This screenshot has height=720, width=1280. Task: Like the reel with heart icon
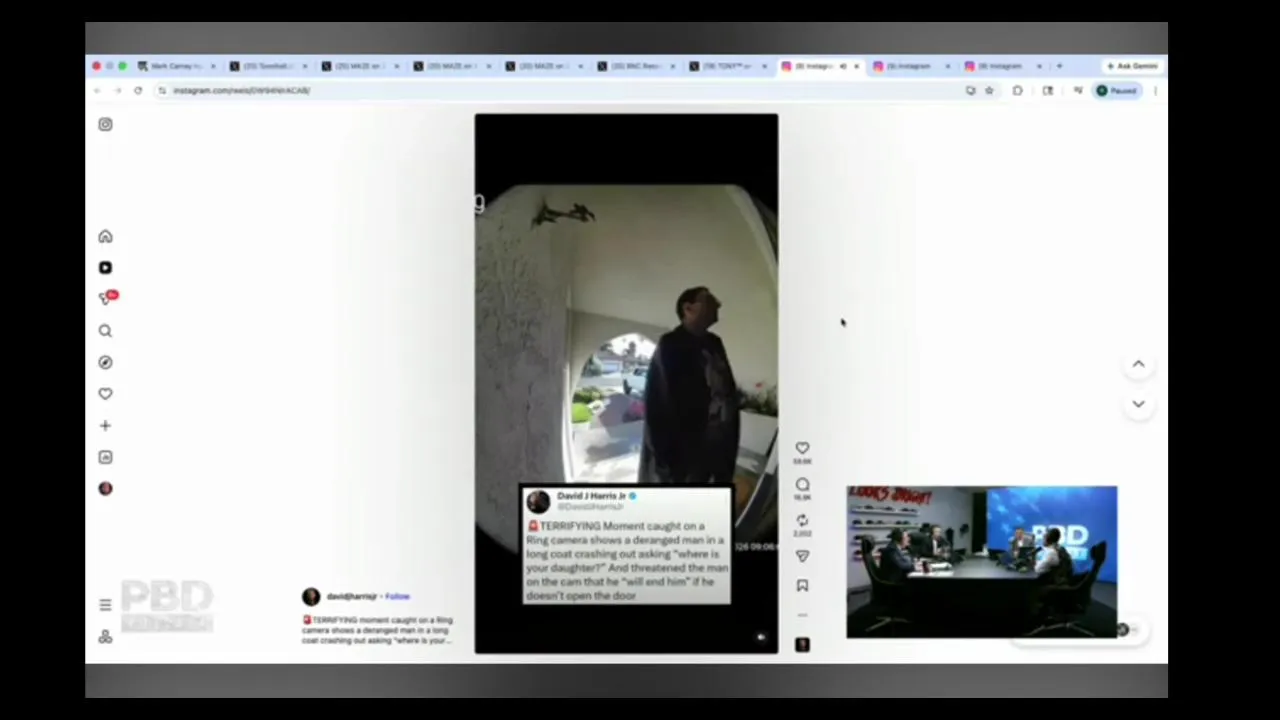[802, 449]
